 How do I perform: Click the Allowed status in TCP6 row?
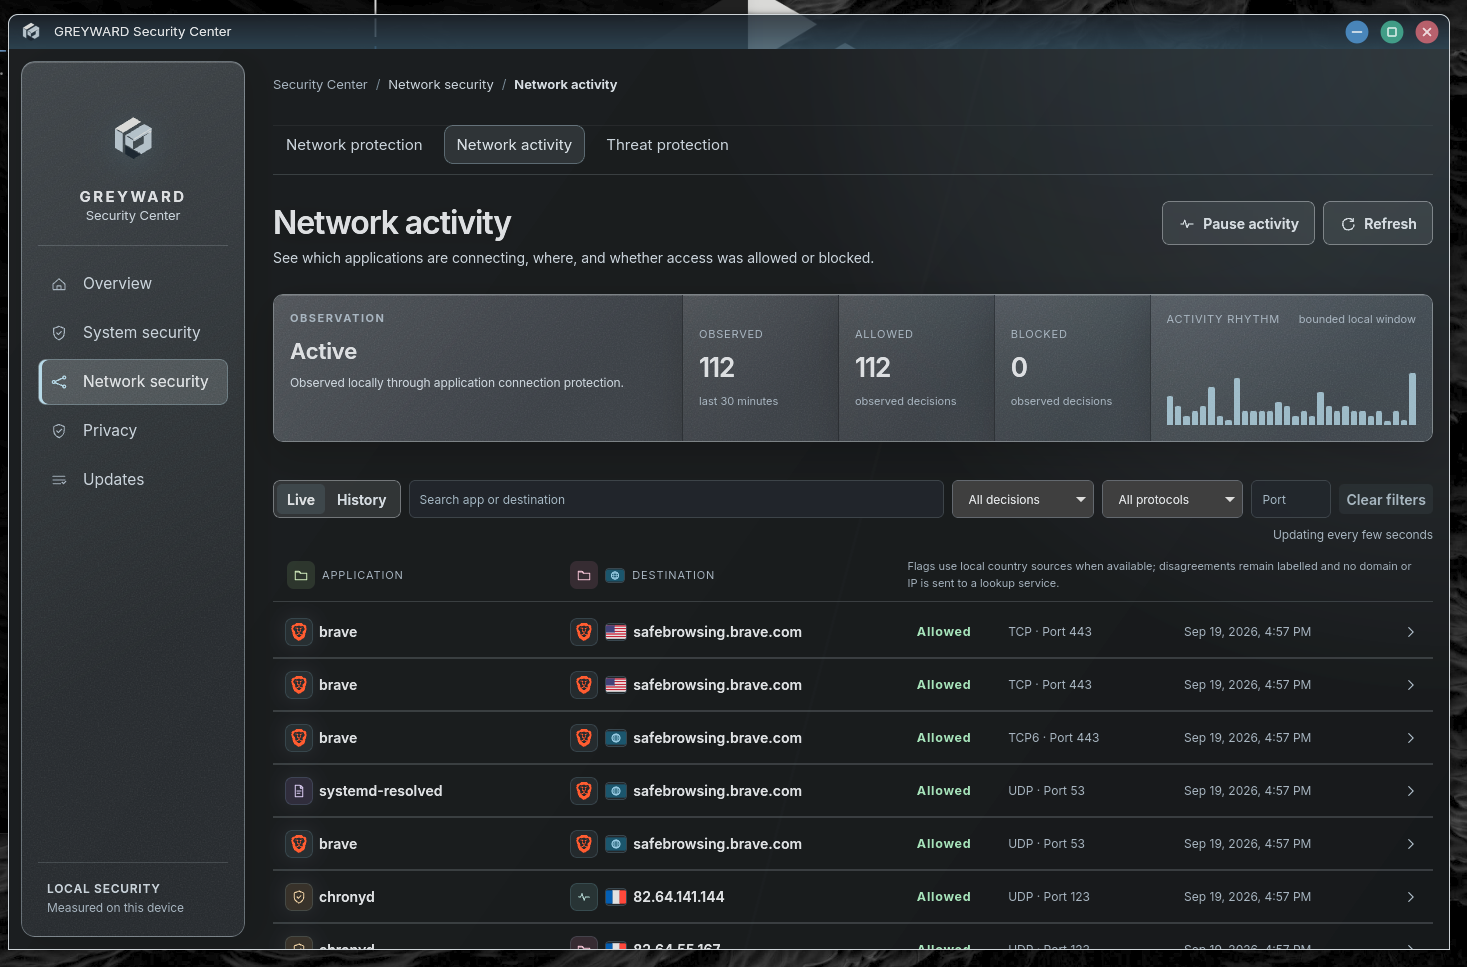click(x=944, y=738)
